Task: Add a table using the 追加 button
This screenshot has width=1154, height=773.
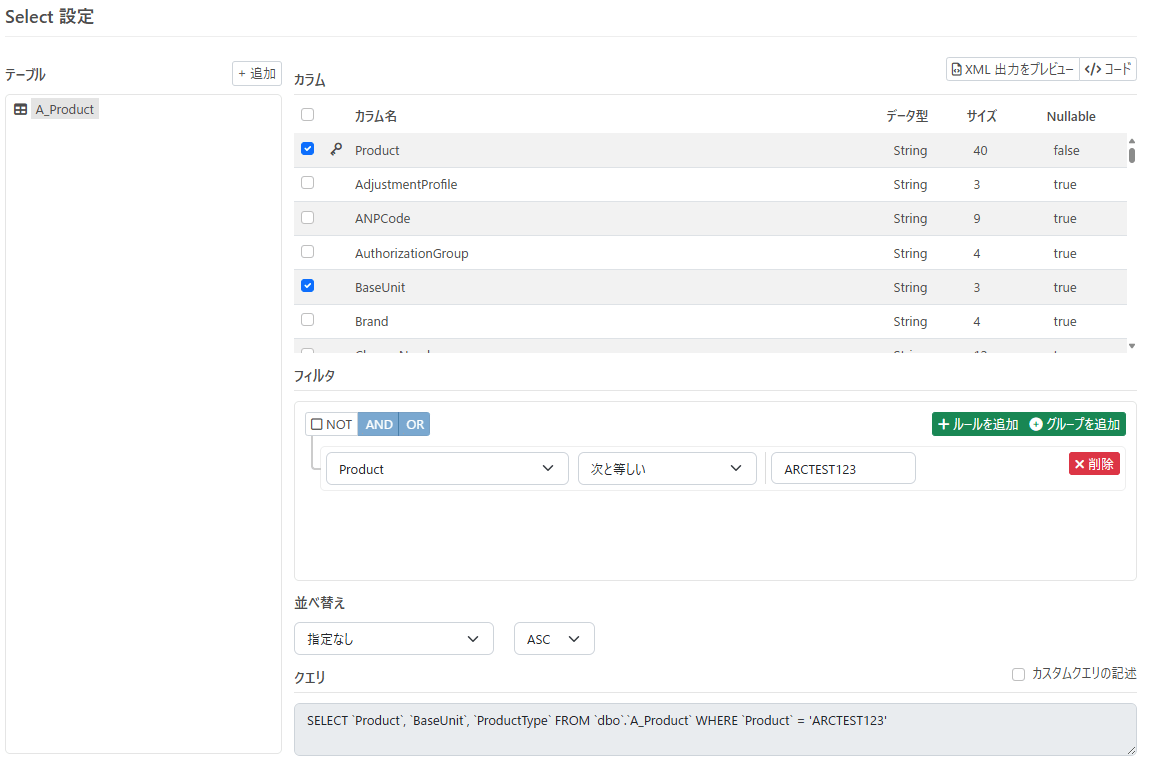Action: (x=257, y=74)
